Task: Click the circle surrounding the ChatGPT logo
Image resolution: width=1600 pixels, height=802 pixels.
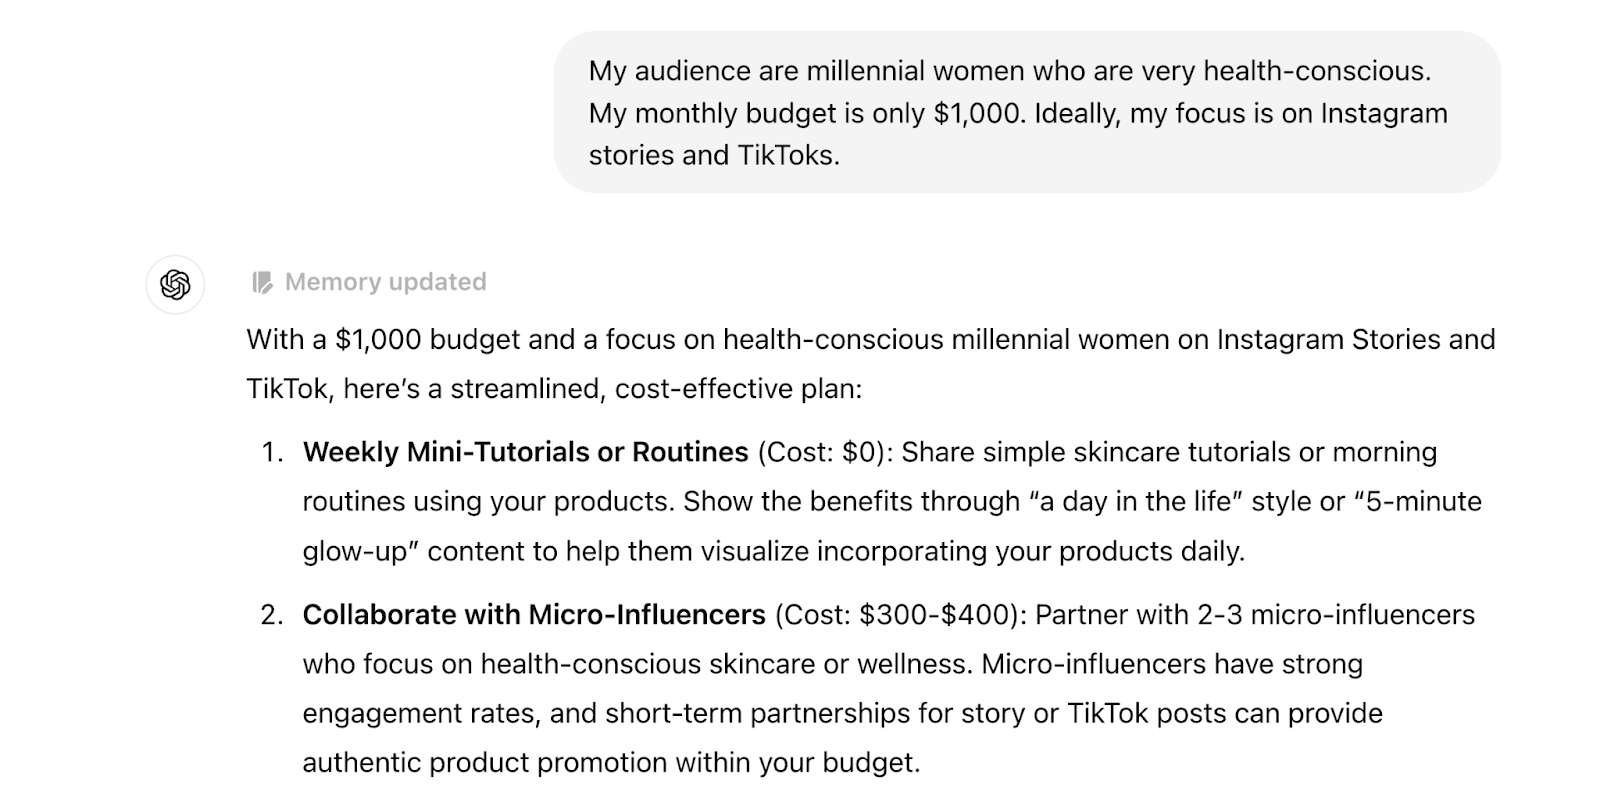Action: (175, 283)
